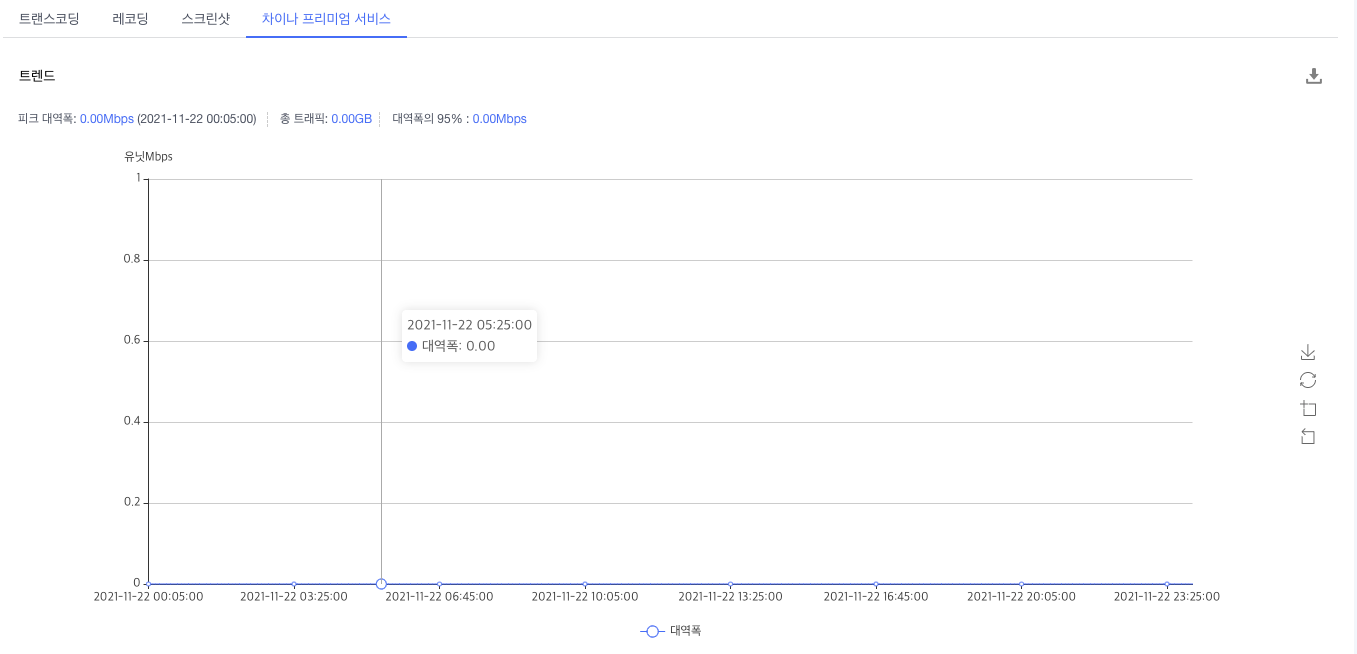Viewport: 1357px width, 654px height.
Task: Click the 차이나 프리미엄 서비스 tab
Action: click(x=326, y=19)
